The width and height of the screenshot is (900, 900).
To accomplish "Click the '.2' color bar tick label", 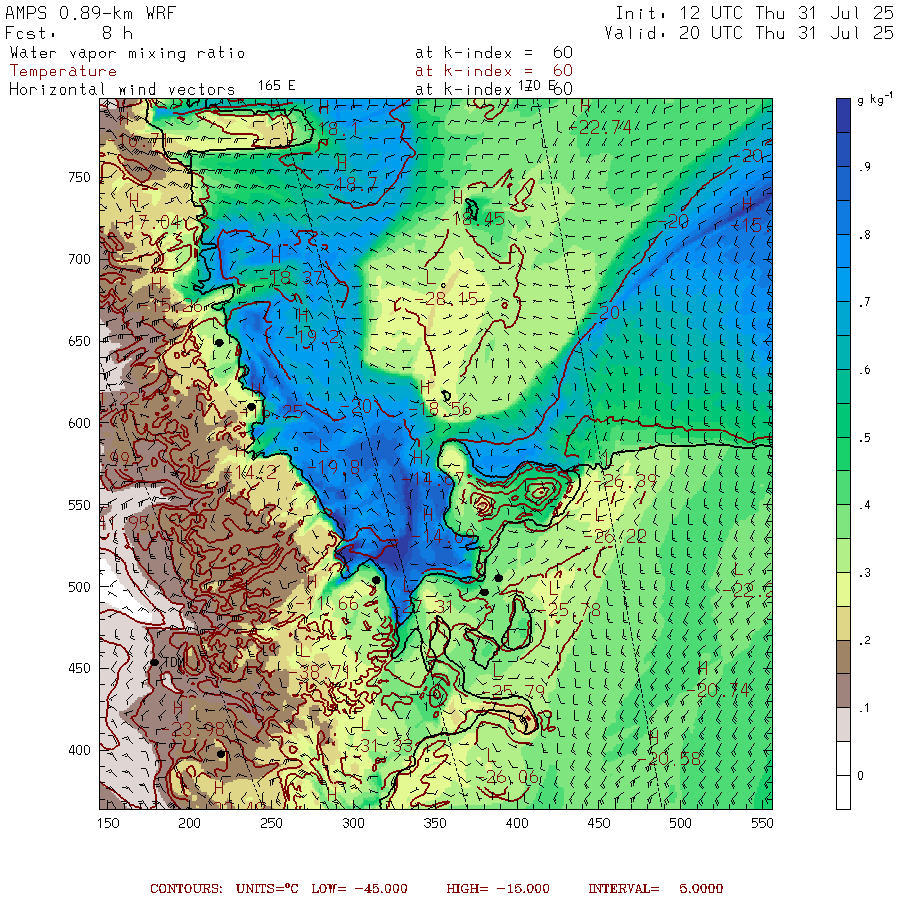I will coord(864,641).
